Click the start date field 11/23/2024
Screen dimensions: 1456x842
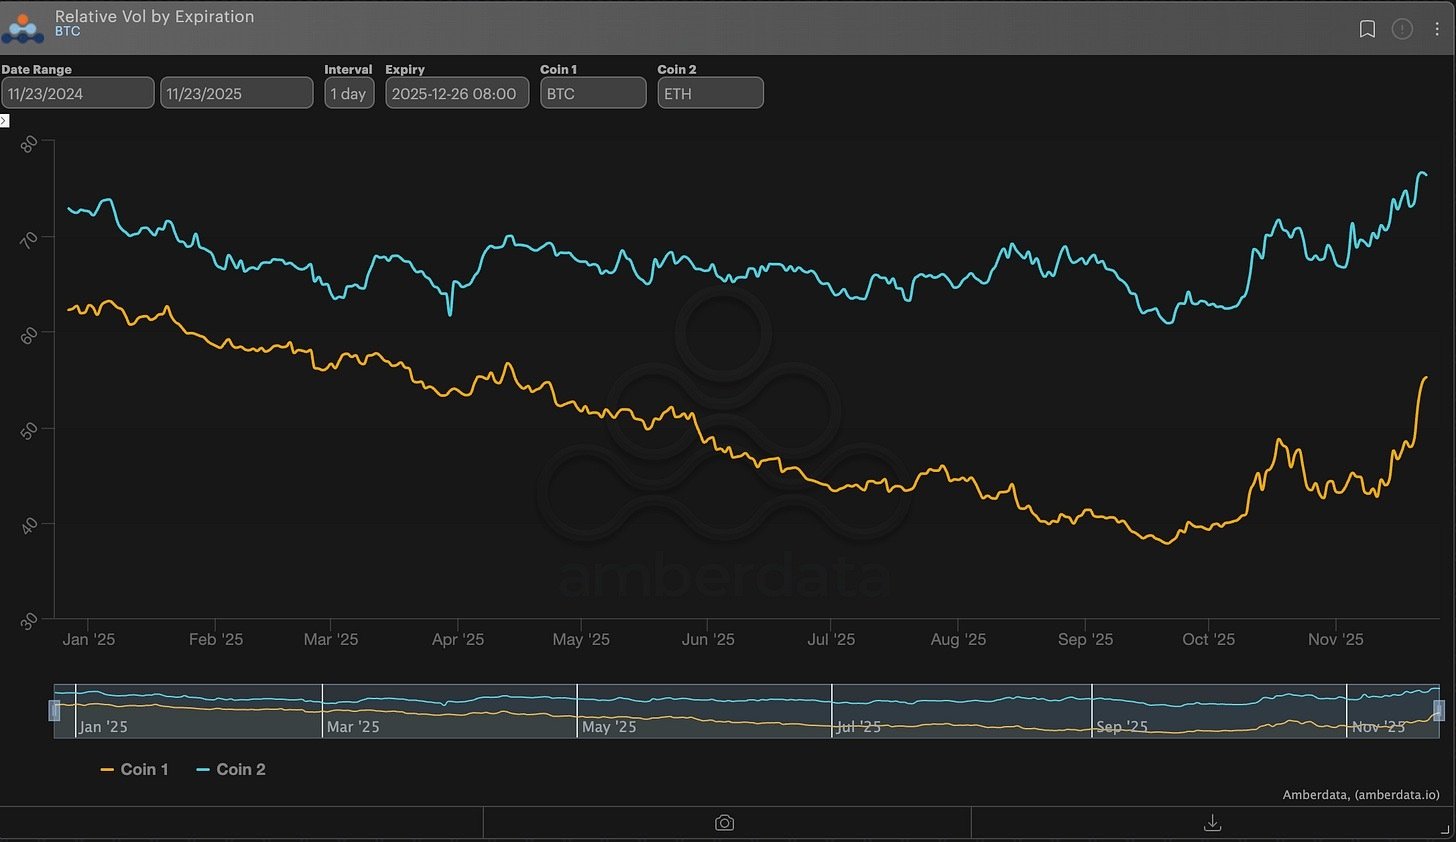(77, 92)
